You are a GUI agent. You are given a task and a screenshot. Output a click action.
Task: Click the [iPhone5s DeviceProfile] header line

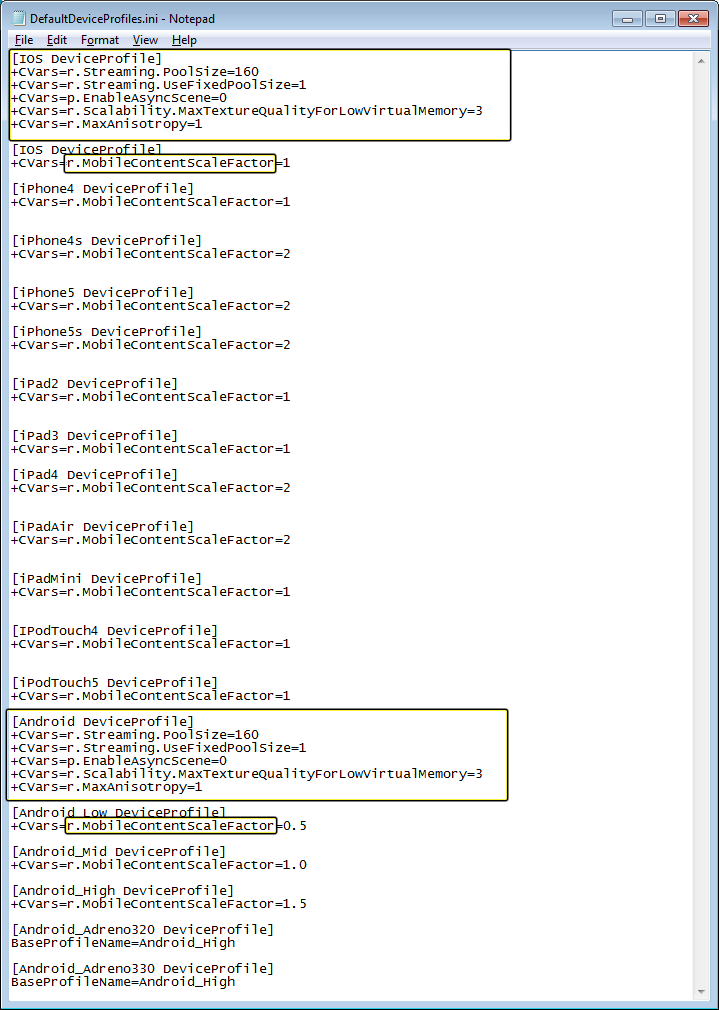pyautogui.click(x=106, y=332)
